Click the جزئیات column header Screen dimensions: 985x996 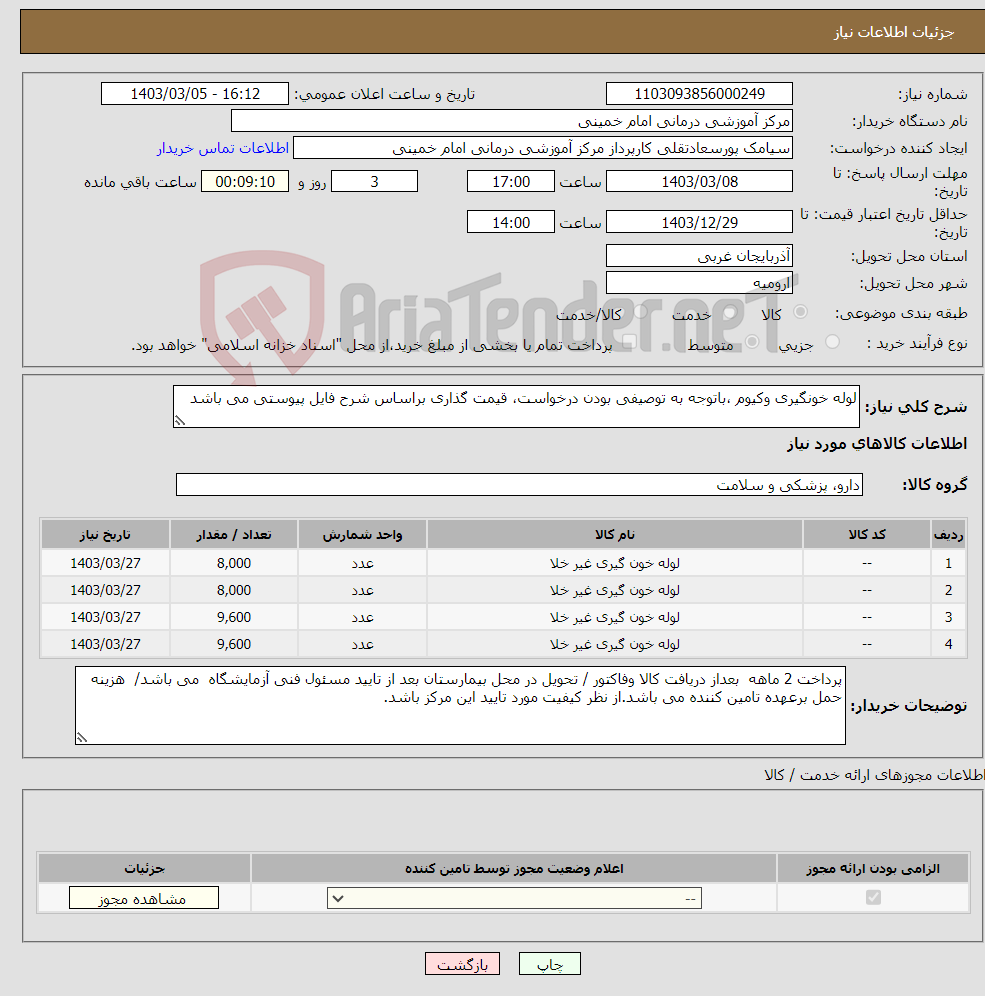[x=144, y=868]
